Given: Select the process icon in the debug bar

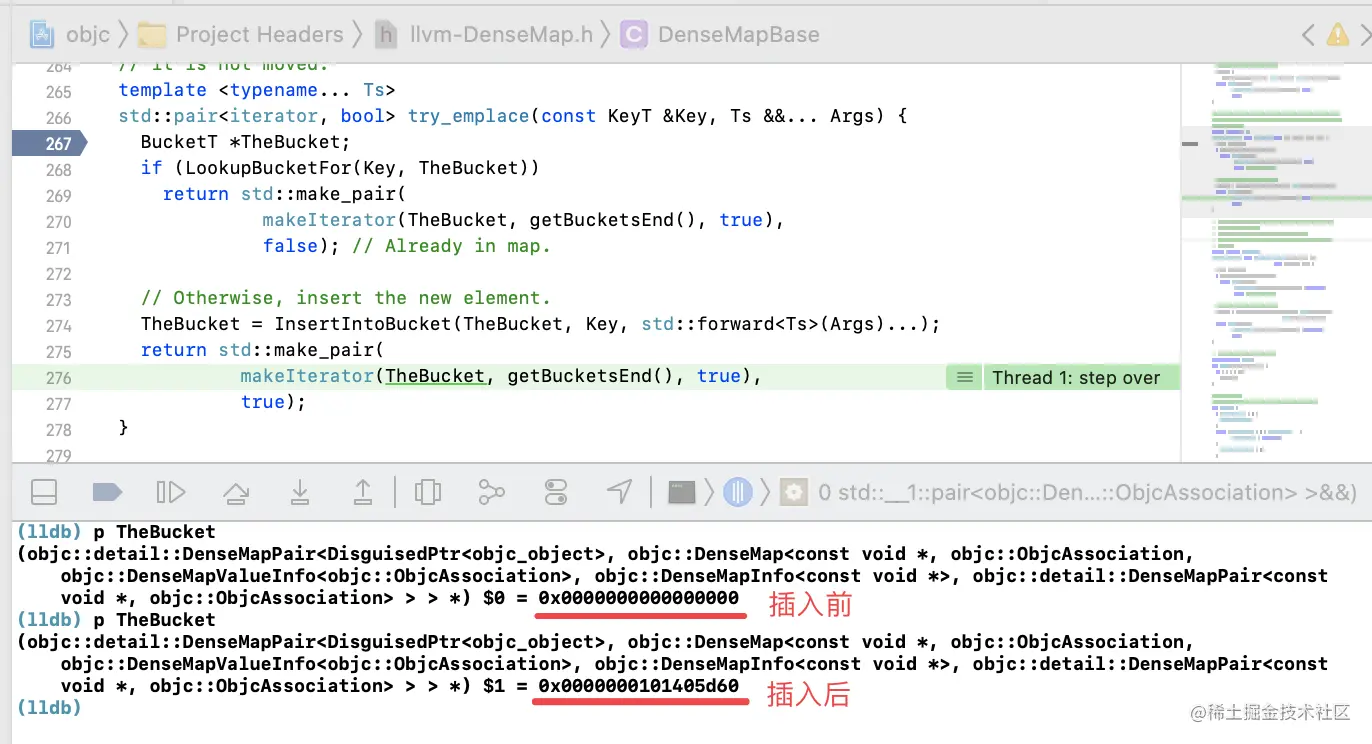Looking at the screenshot, I should (682, 492).
